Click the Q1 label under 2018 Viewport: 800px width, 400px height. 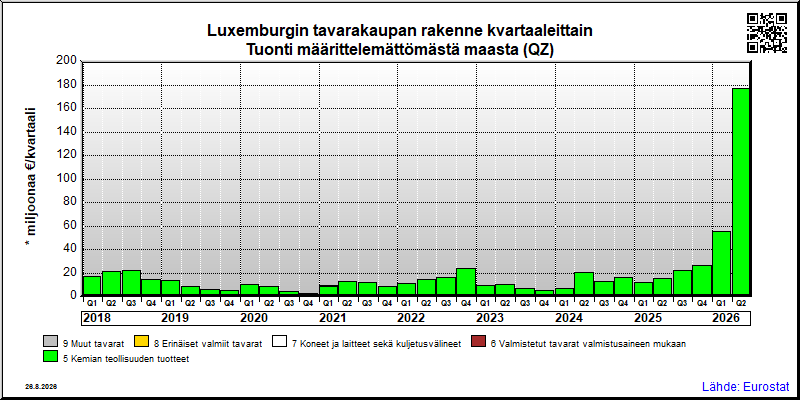(92, 303)
